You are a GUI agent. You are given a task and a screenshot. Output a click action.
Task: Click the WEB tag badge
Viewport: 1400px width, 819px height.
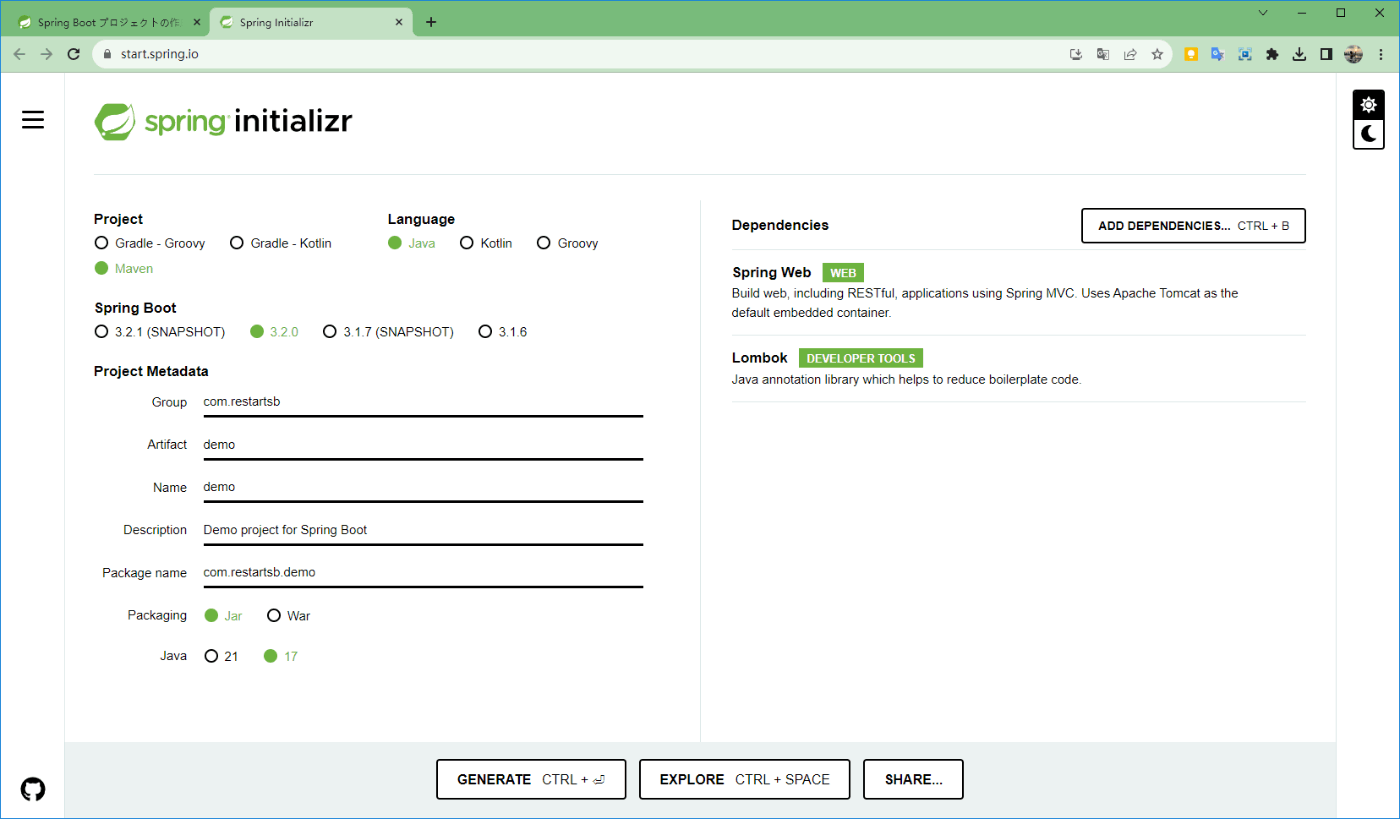click(x=843, y=273)
